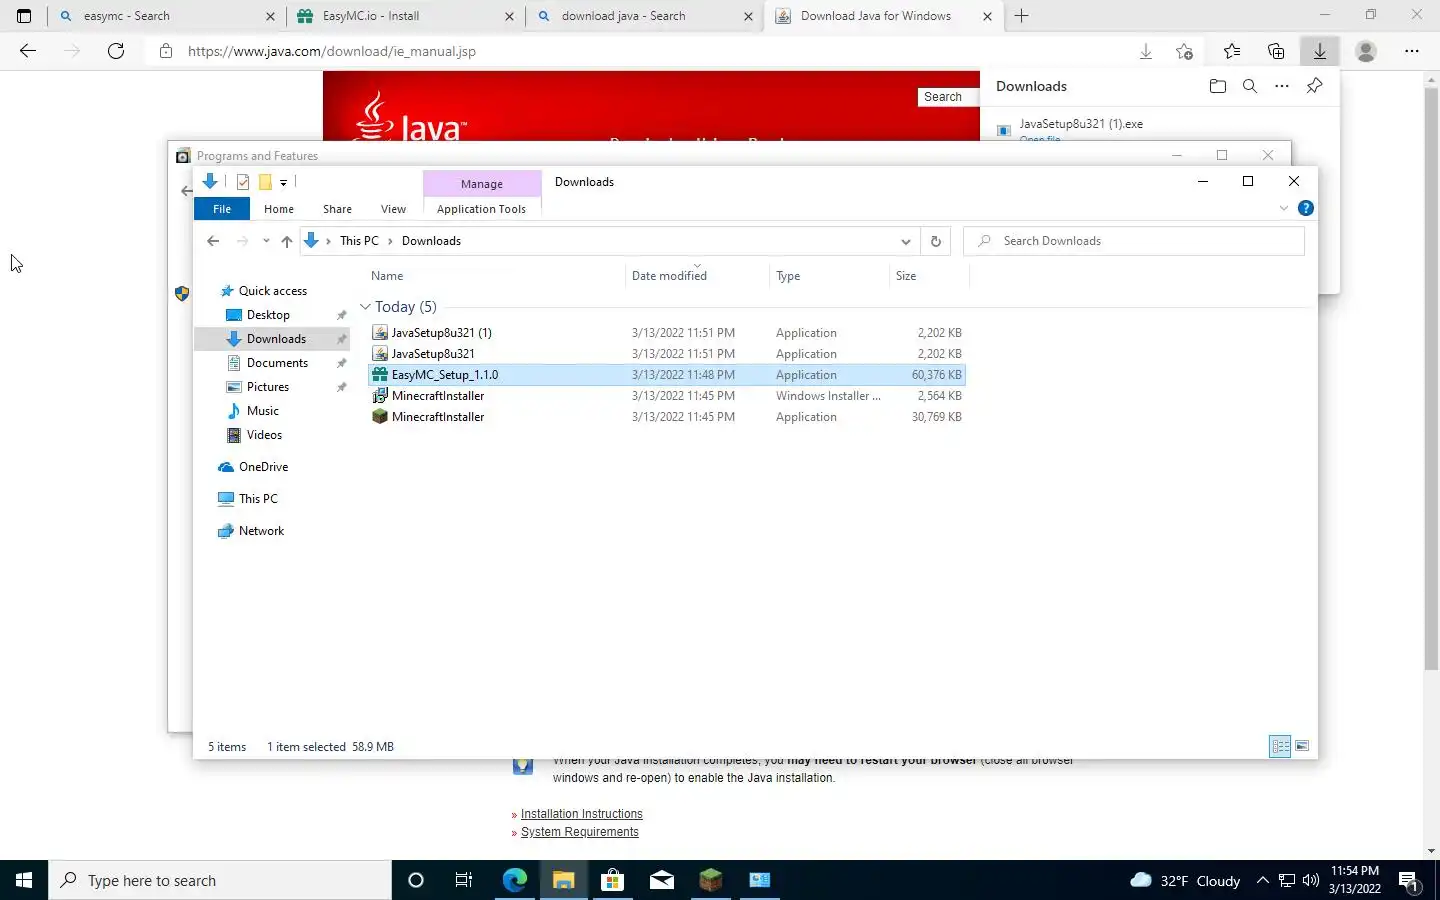Open browser Favorites star list icon
The height and width of the screenshot is (900, 1440).
click(x=1232, y=51)
